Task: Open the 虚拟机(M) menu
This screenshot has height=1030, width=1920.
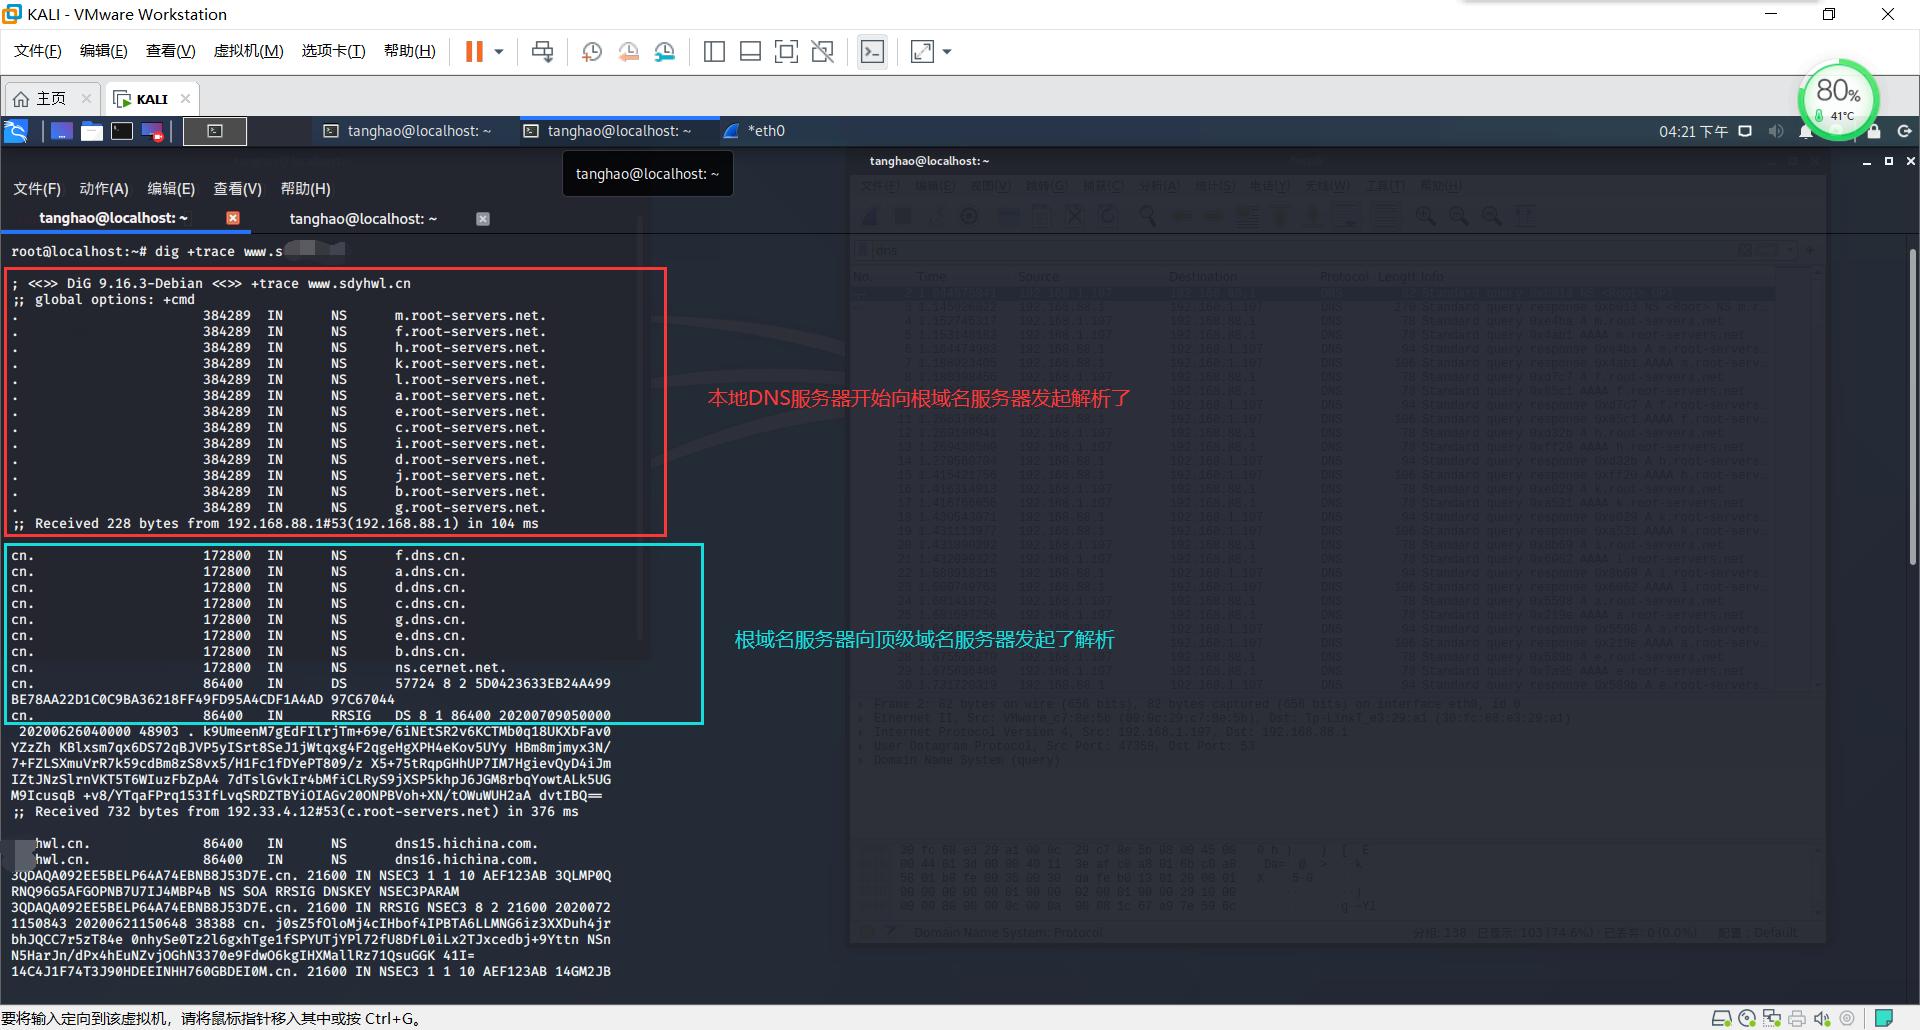Action: click(x=248, y=51)
